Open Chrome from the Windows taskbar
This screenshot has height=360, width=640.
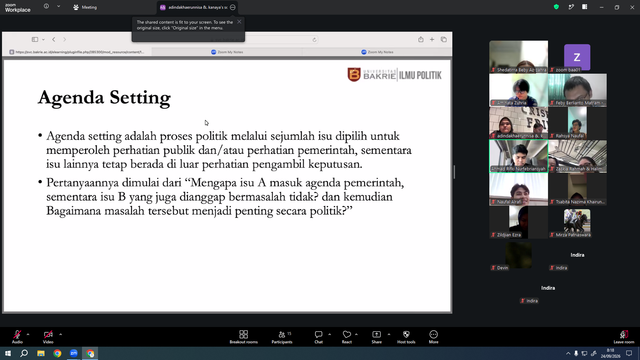(x=57, y=353)
